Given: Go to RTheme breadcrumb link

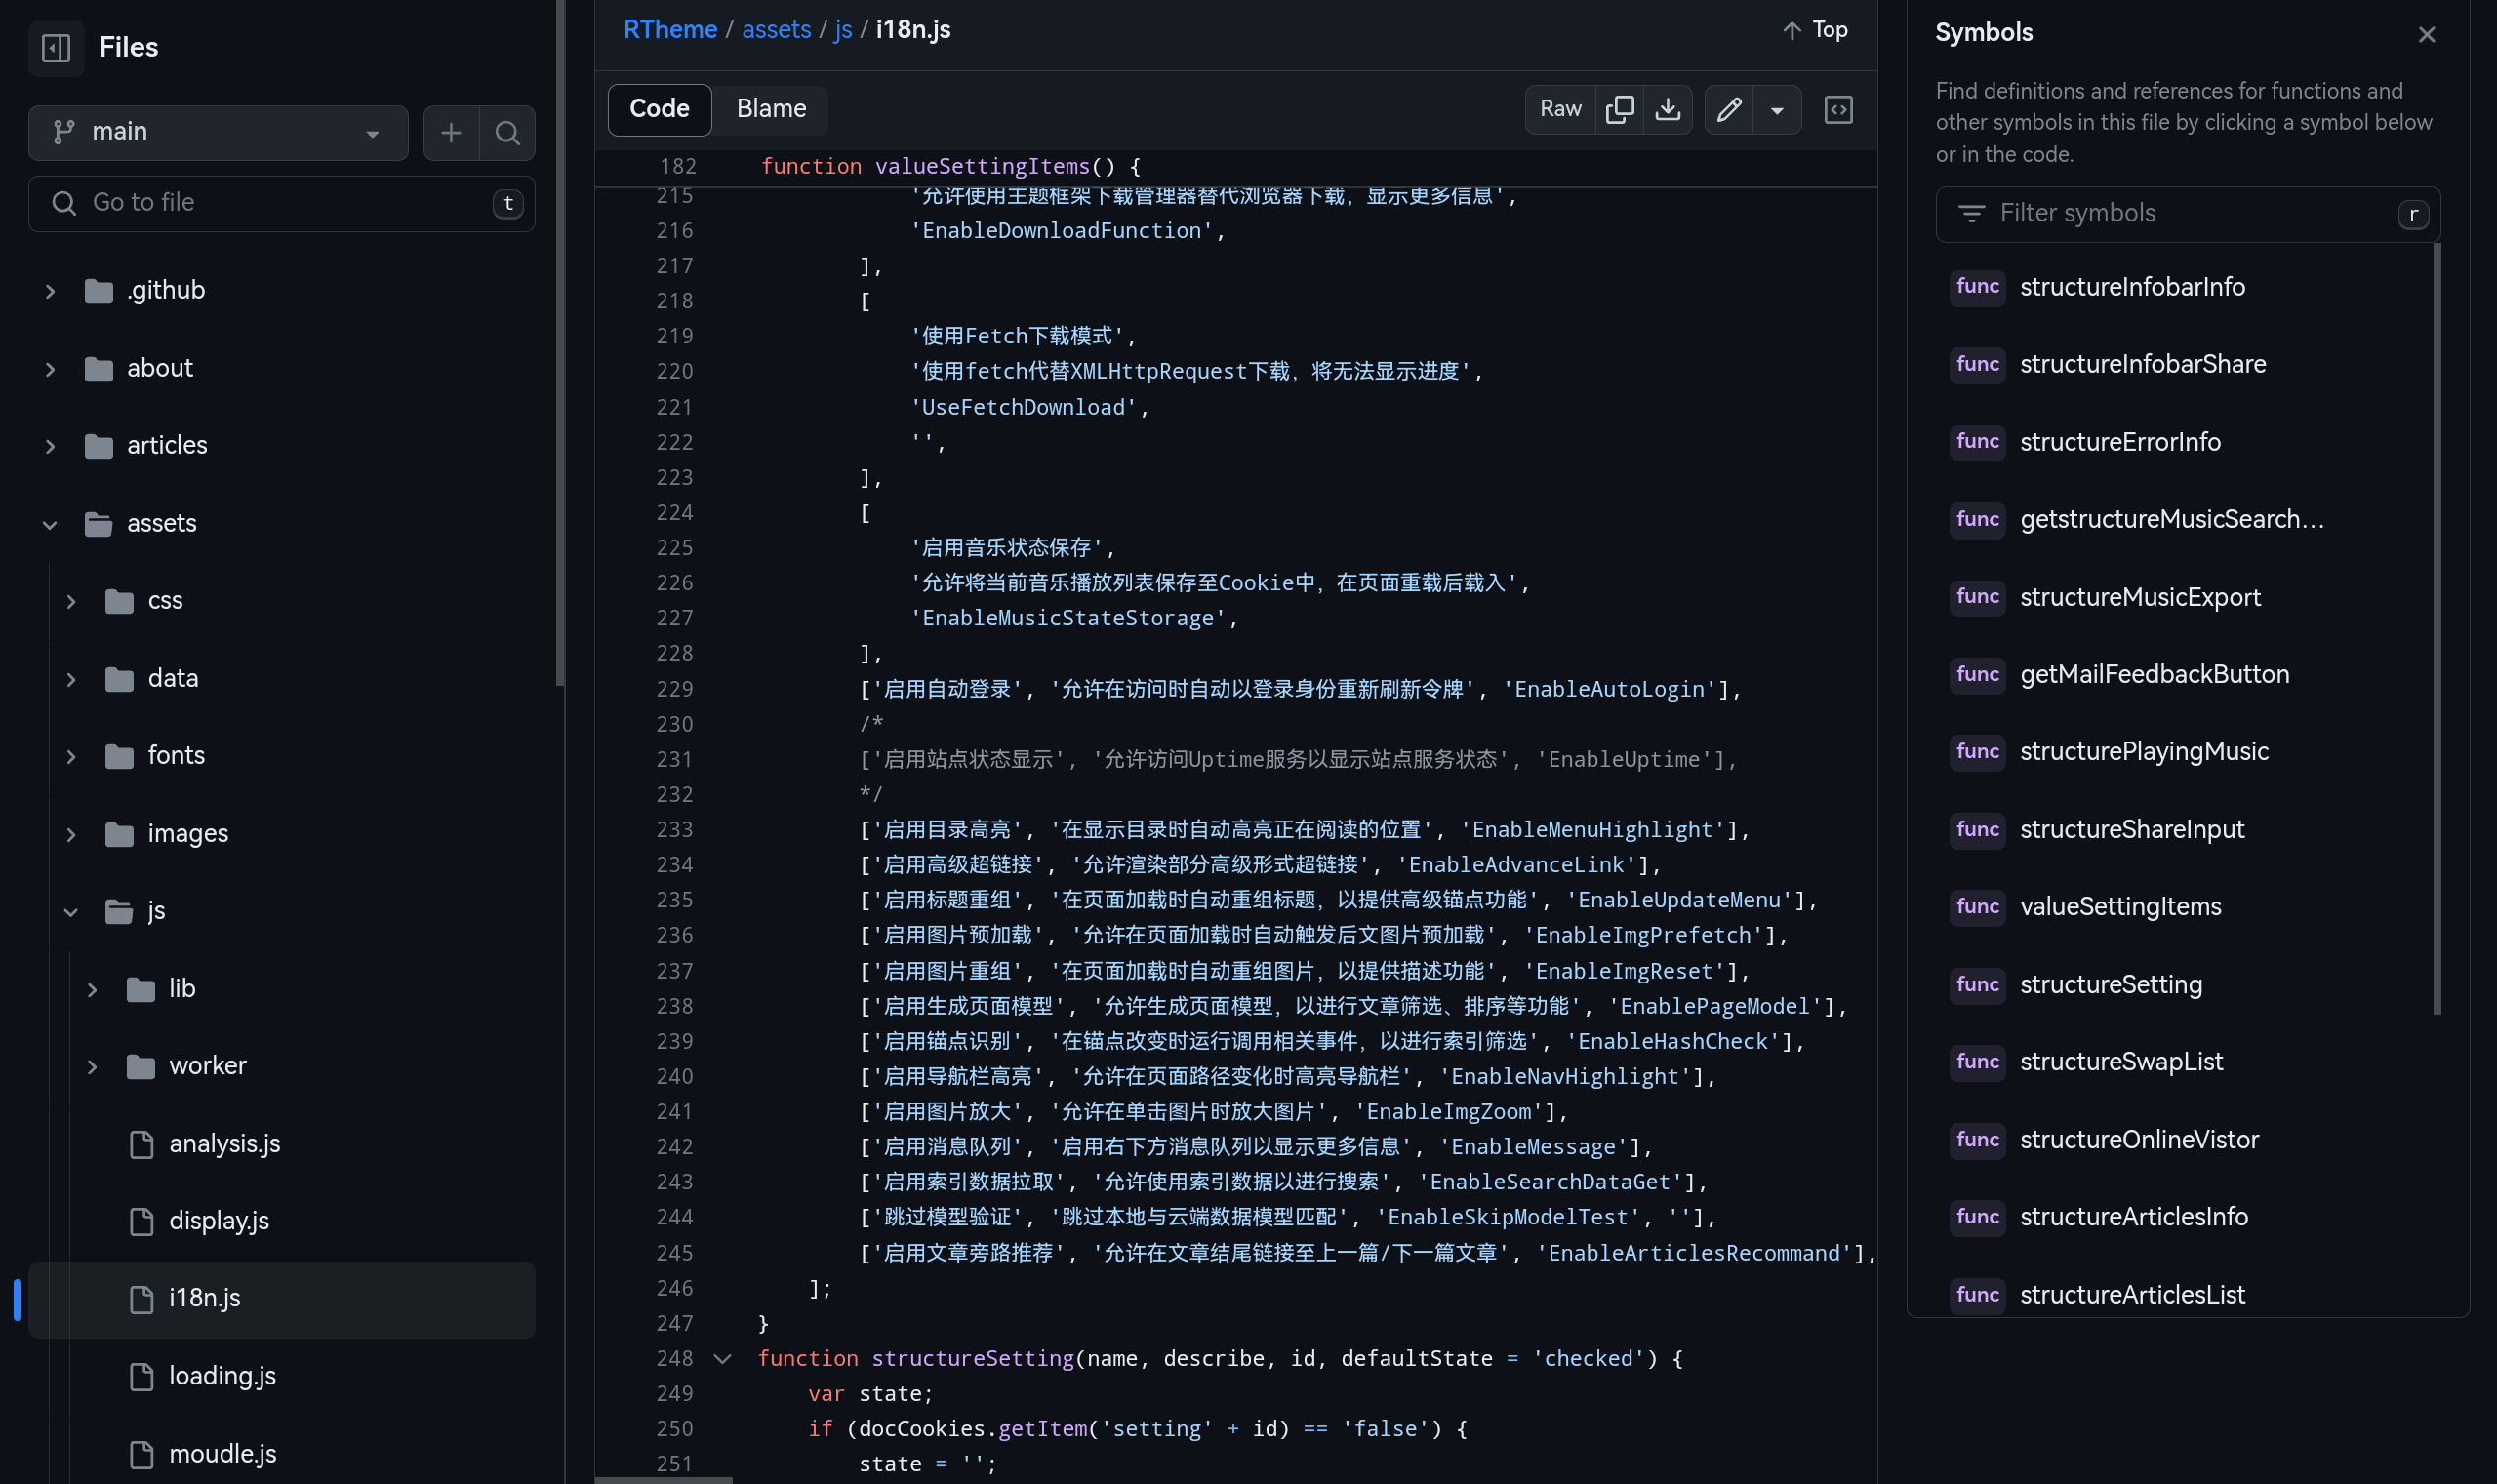Looking at the screenshot, I should 670,29.
